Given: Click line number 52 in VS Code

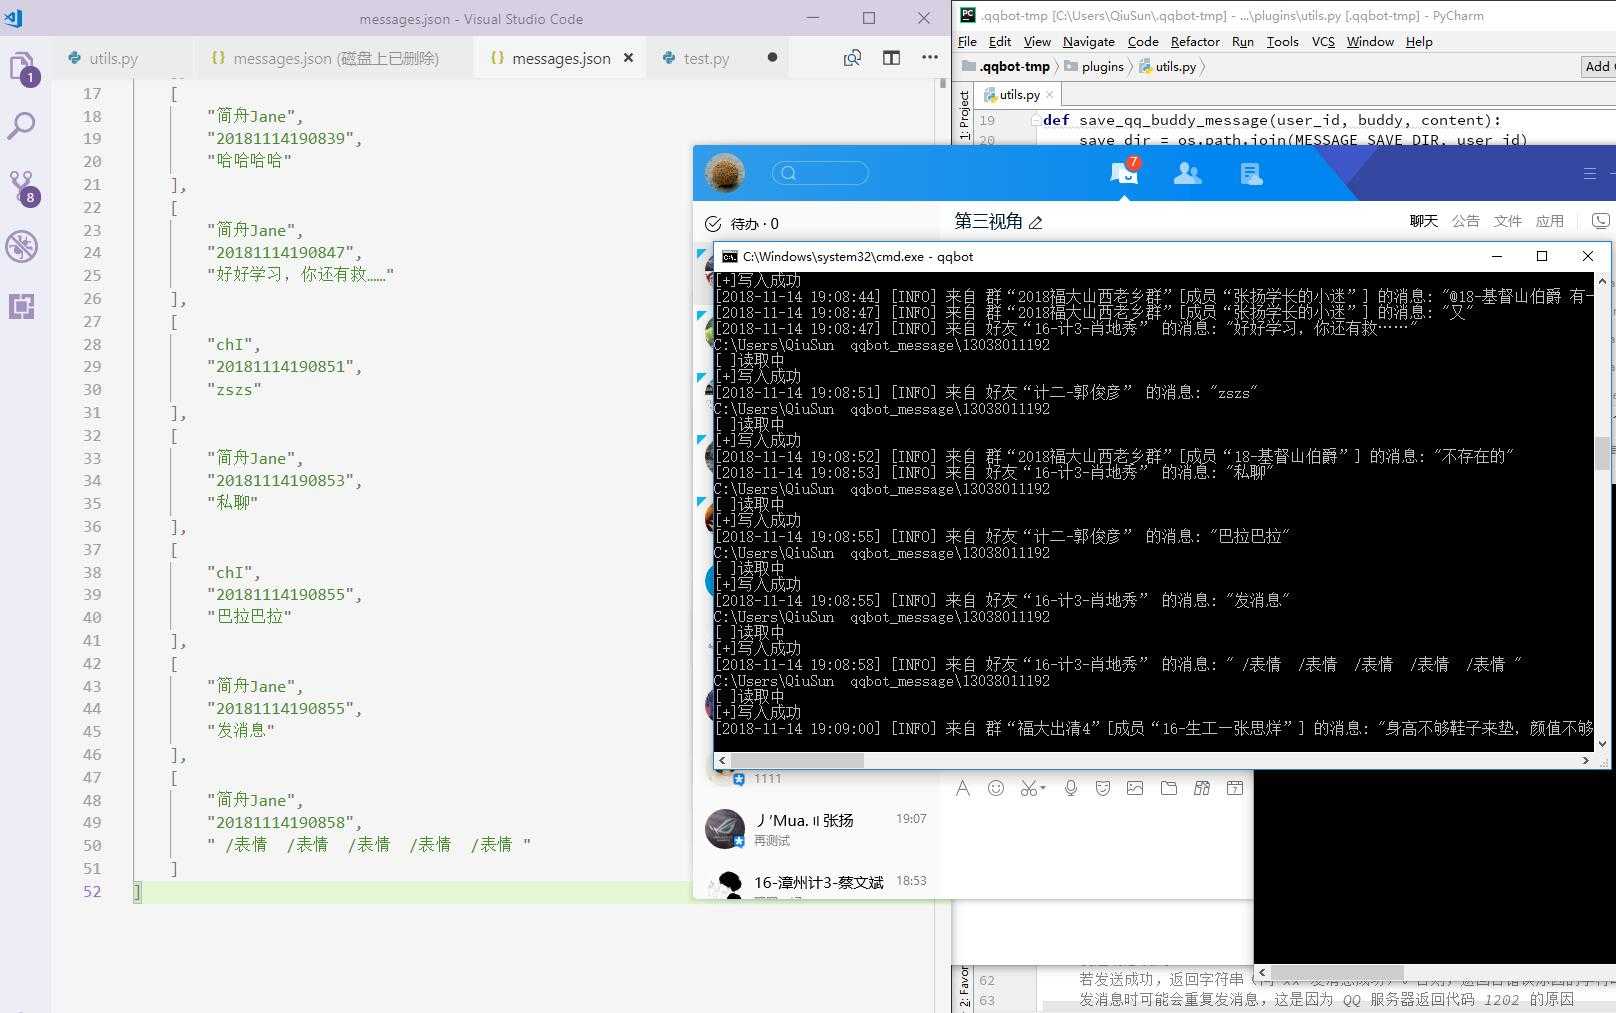Looking at the screenshot, I should [x=92, y=891].
